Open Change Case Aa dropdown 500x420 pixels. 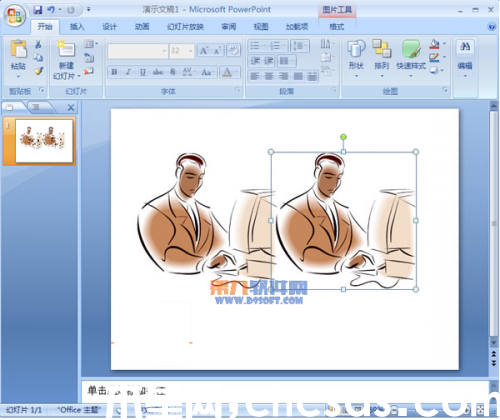point(208,72)
